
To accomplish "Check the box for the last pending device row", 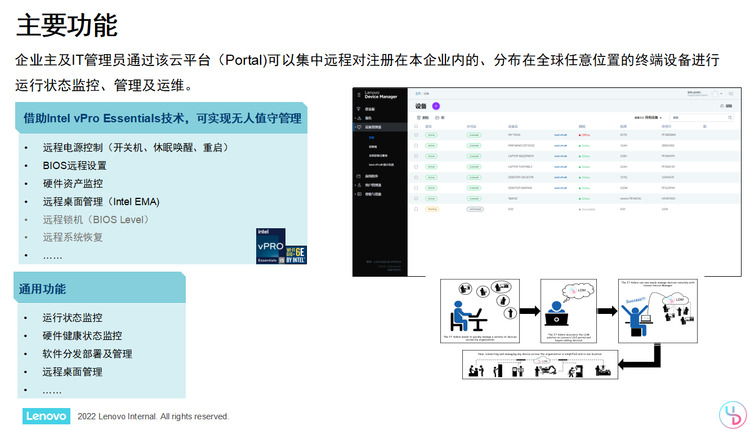I will [416, 209].
